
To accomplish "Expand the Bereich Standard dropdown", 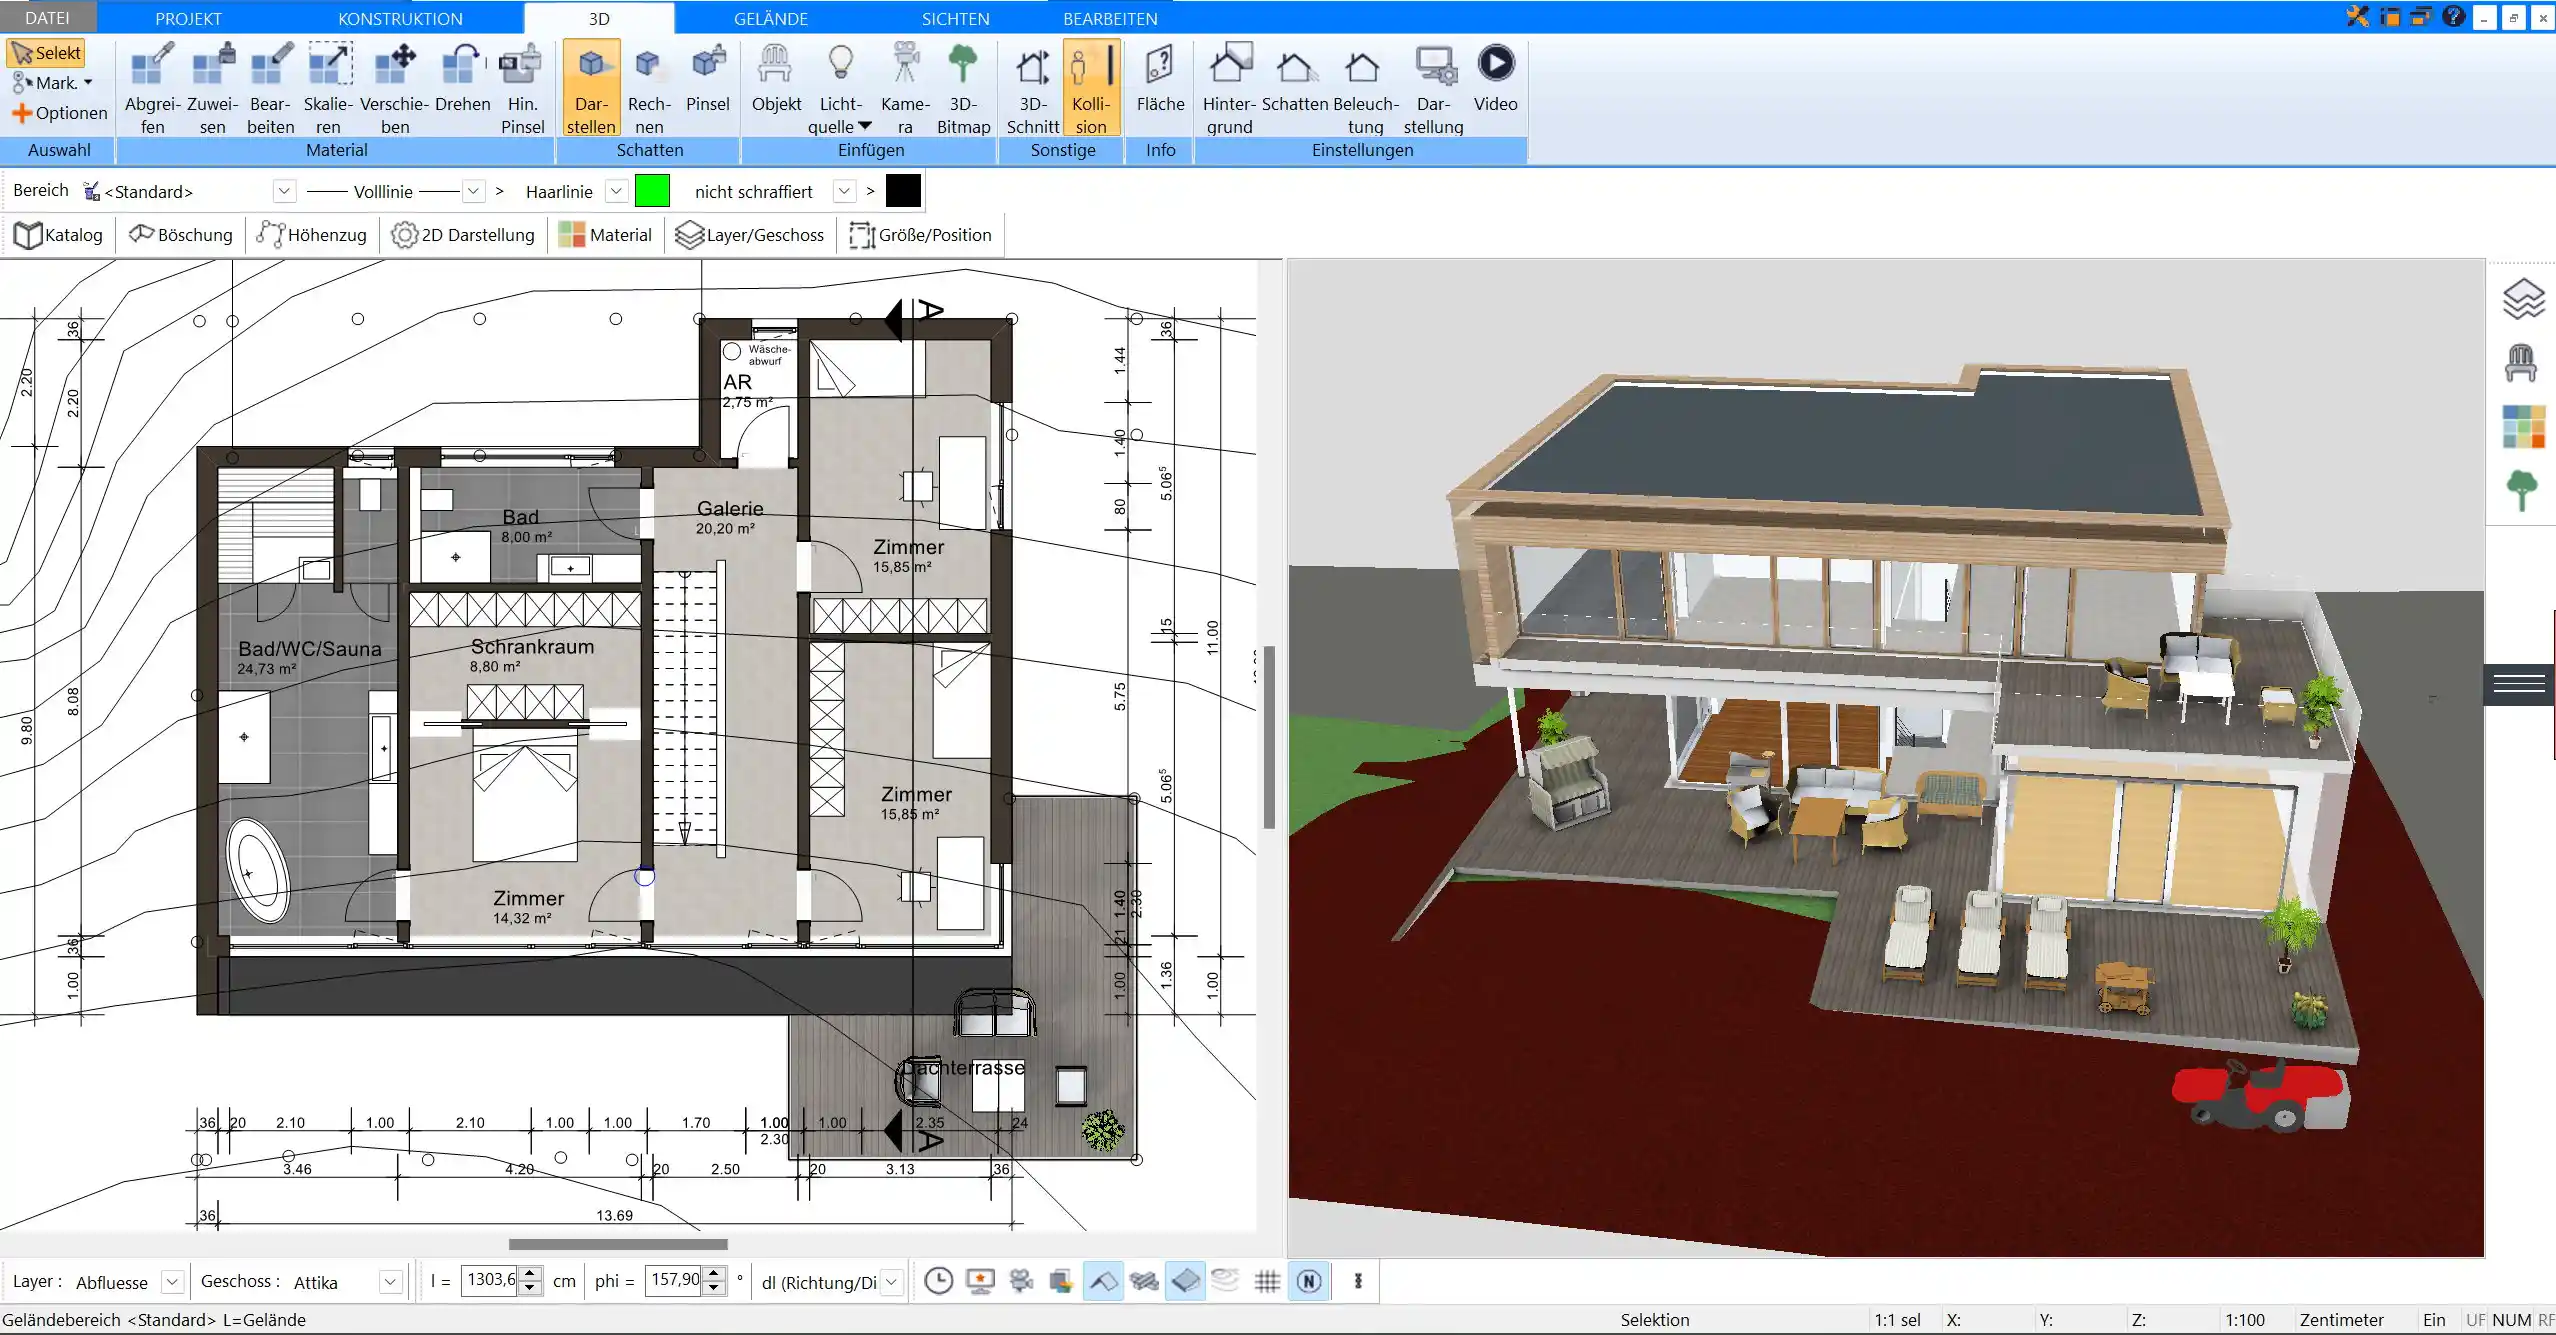I will [284, 191].
